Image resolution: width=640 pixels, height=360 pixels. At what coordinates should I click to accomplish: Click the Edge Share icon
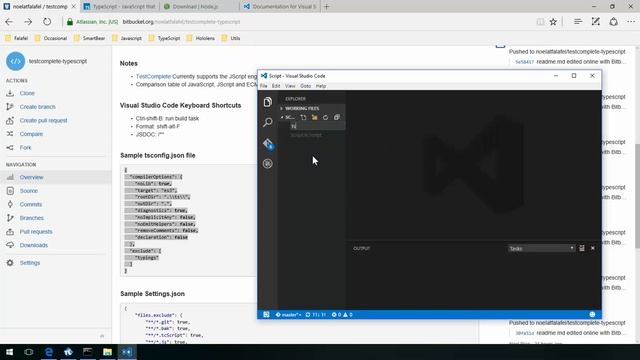click(x=613, y=22)
